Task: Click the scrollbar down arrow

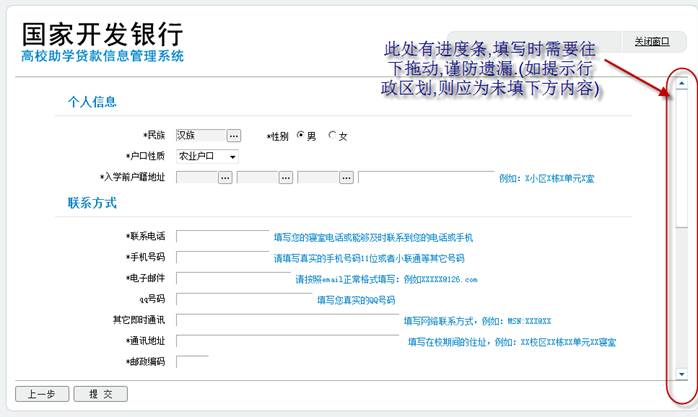Action: pos(681,373)
